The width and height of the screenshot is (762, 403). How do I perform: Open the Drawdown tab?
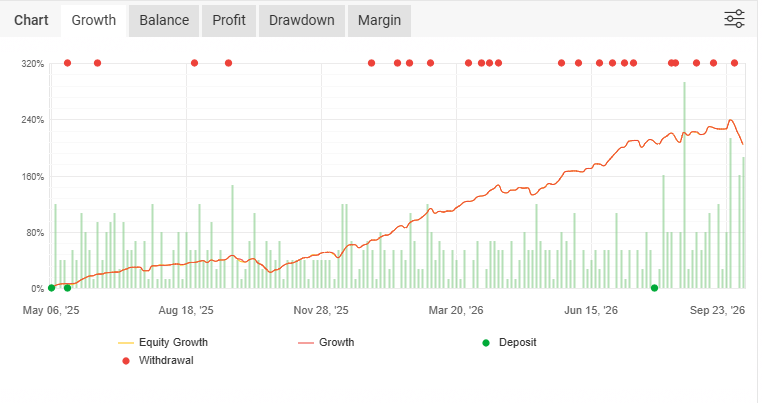click(x=302, y=20)
